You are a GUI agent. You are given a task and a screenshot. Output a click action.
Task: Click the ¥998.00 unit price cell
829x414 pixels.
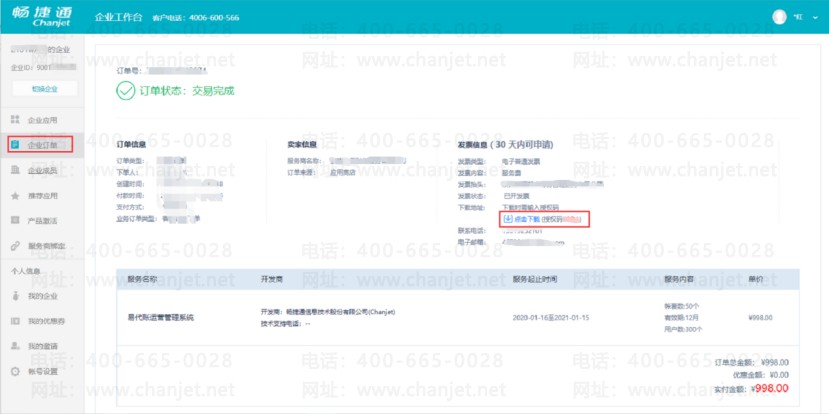click(x=760, y=318)
